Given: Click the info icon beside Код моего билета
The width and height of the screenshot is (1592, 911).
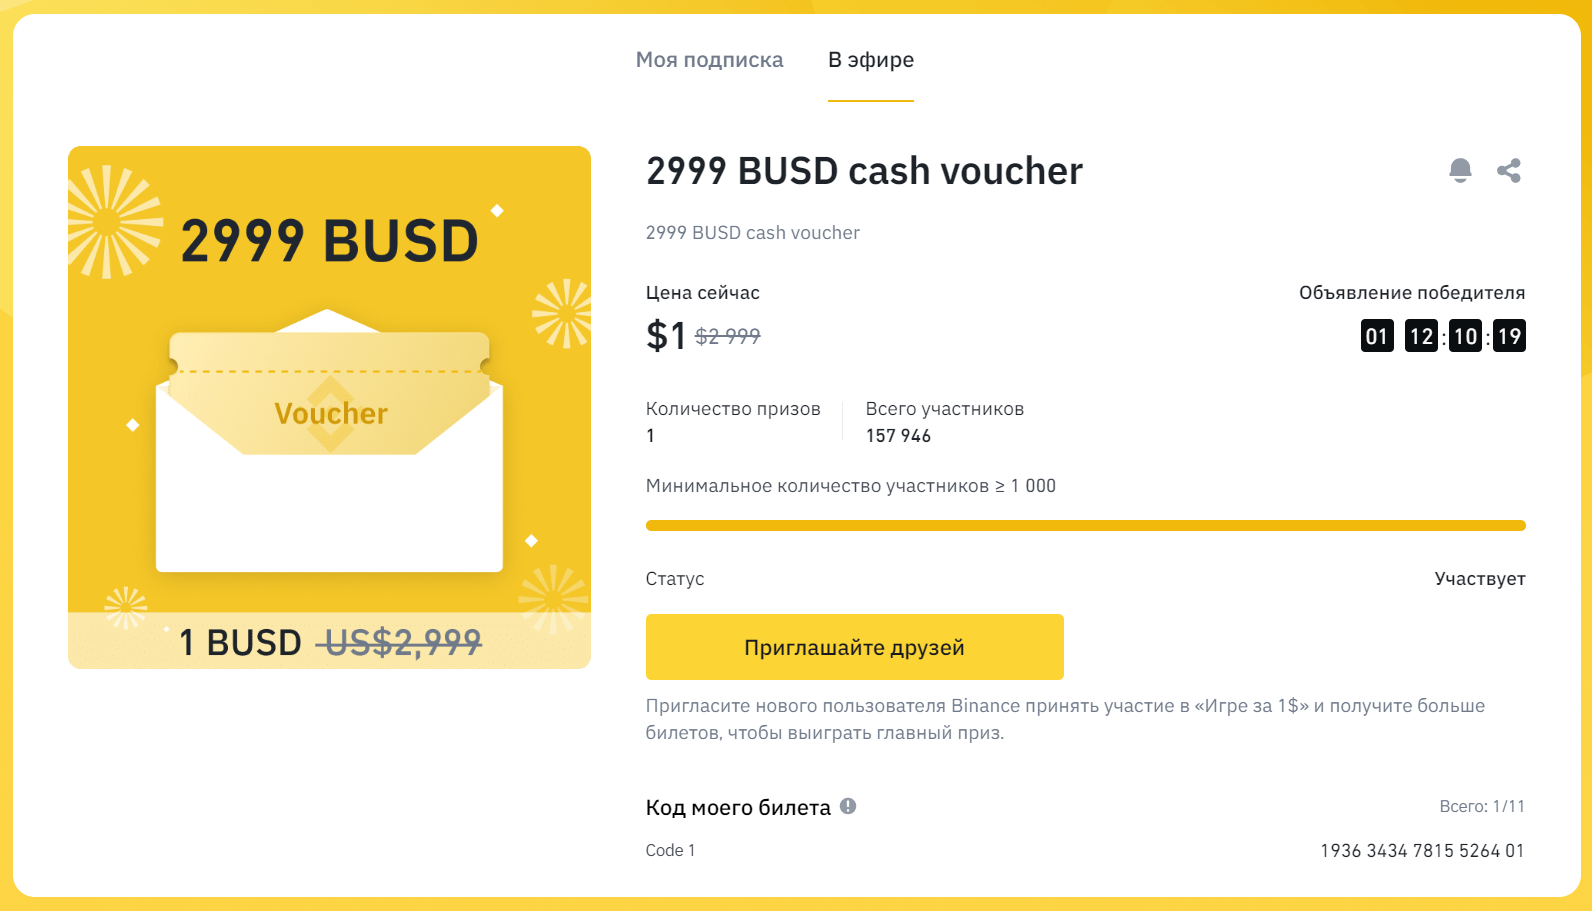Looking at the screenshot, I should pyautogui.click(x=848, y=806).
